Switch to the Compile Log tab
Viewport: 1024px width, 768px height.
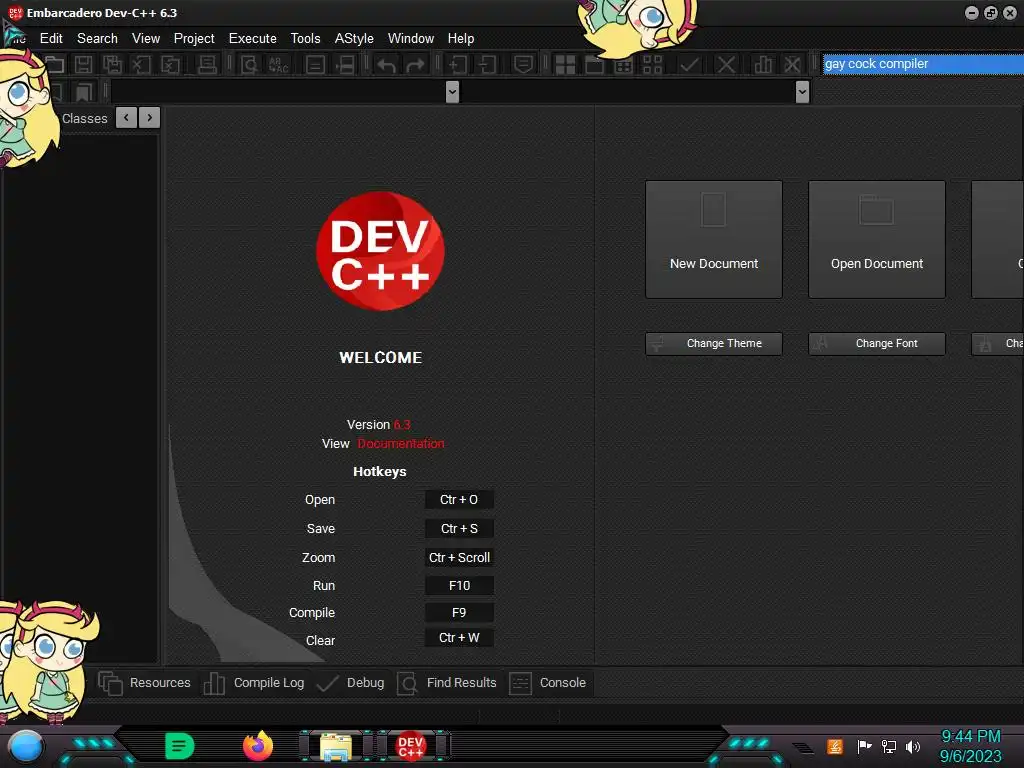pyautogui.click(x=254, y=683)
